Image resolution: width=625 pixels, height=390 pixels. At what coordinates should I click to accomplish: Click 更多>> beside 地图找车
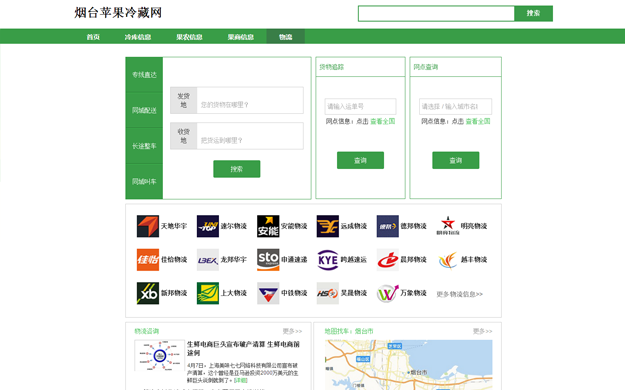483,331
